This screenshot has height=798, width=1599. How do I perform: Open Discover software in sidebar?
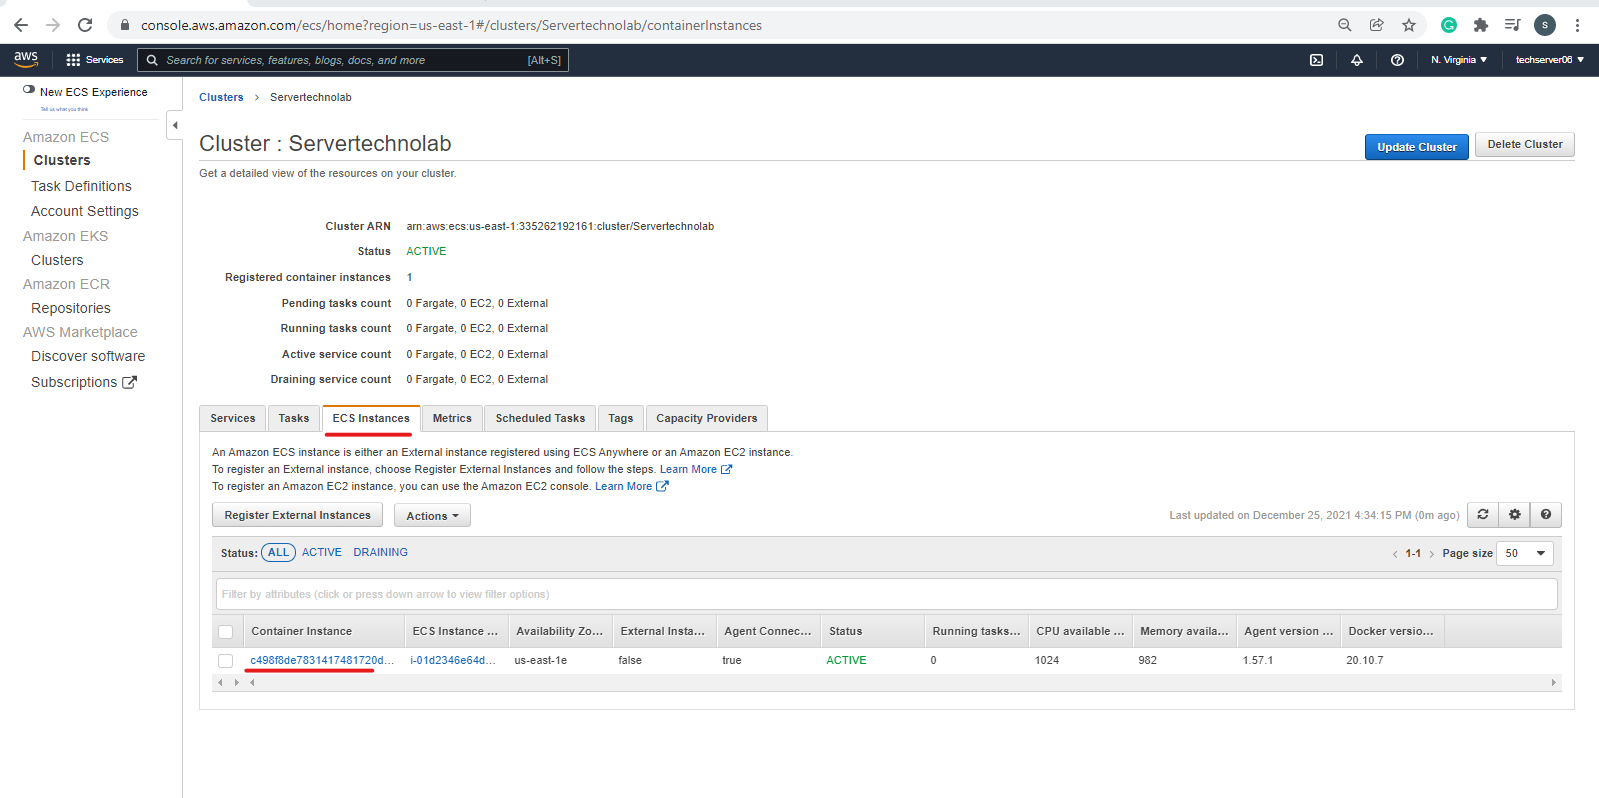coord(88,356)
